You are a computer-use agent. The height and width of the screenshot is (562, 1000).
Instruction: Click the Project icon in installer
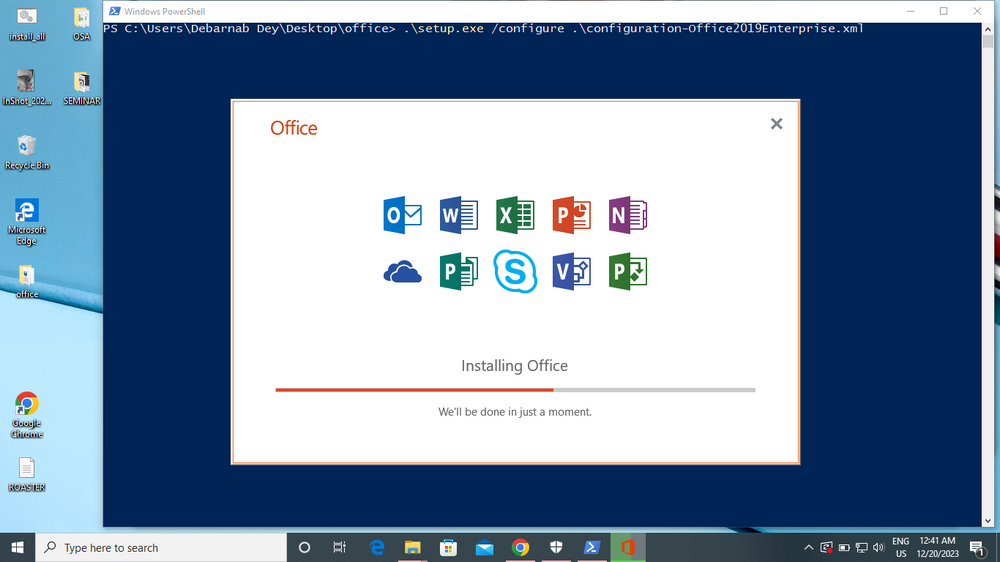[628, 271]
